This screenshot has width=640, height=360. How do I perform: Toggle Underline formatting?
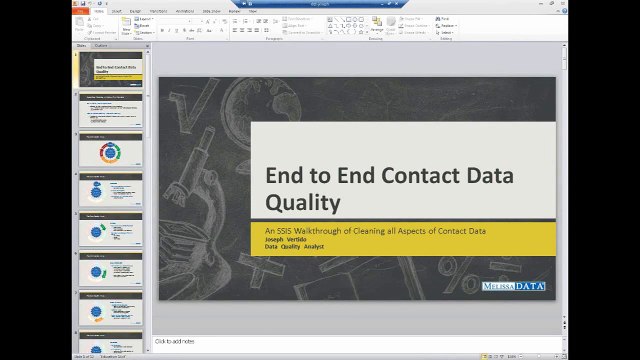click(176, 30)
